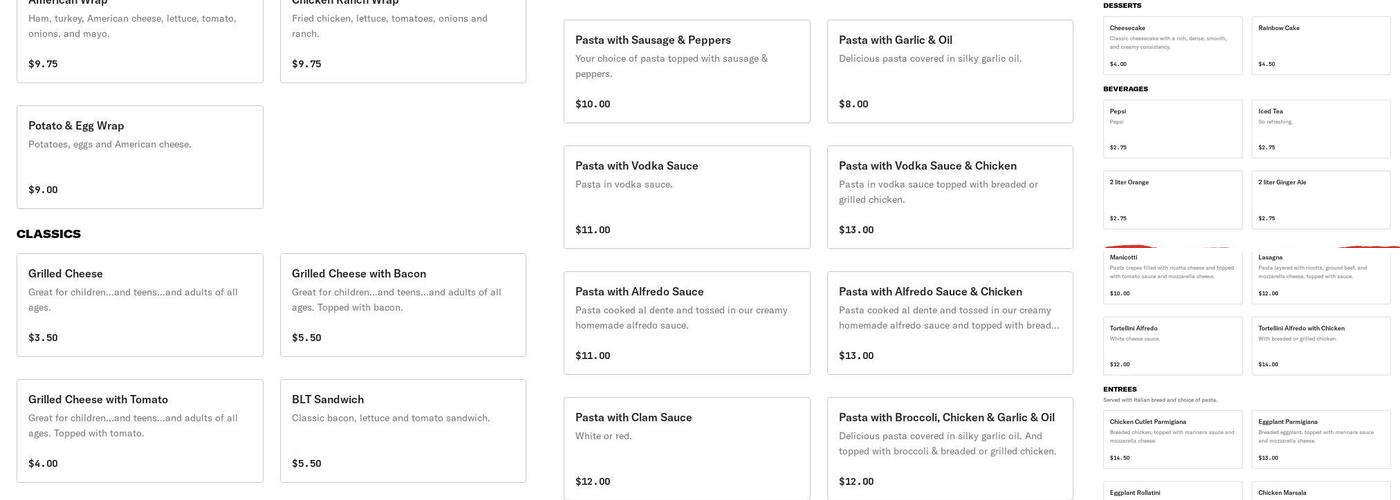This screenshot has height=500, width=1400.
Task: Choose Pasta with Garlic & Oil
Action: click(950, 71)
